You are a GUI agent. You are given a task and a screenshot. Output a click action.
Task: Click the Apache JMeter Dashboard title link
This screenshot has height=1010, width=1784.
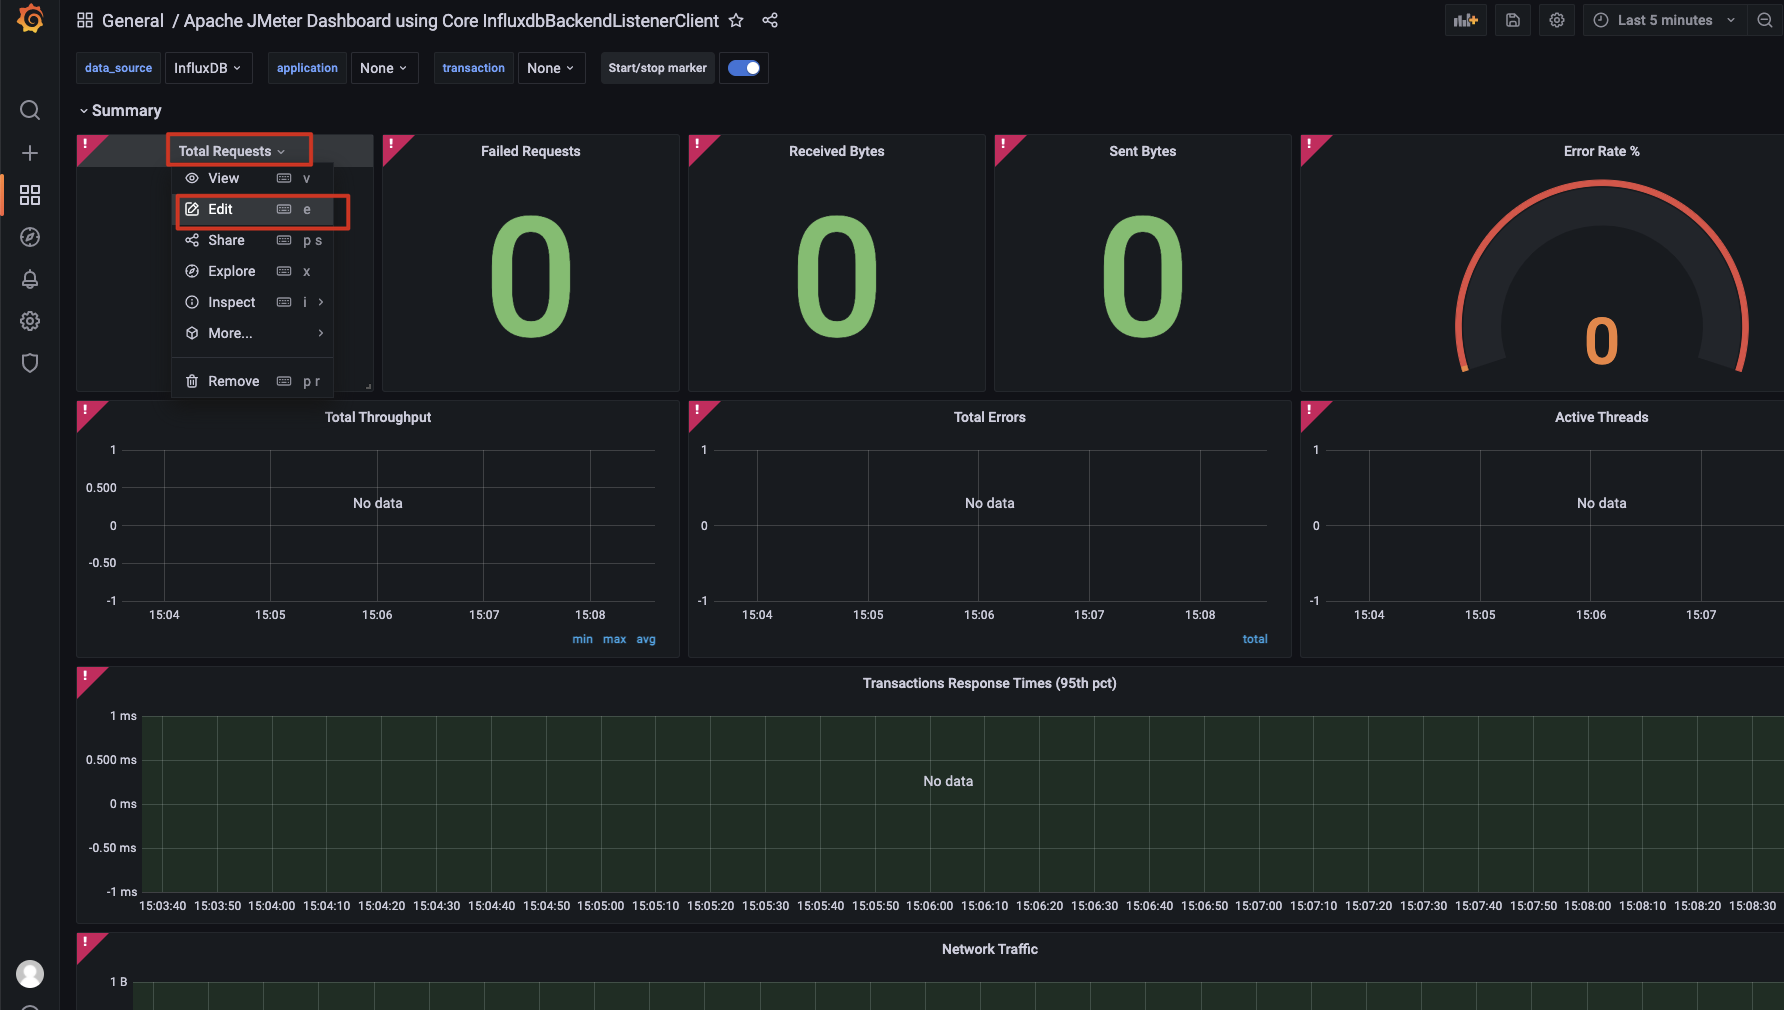pyautogui.click(x=451, y=20)
